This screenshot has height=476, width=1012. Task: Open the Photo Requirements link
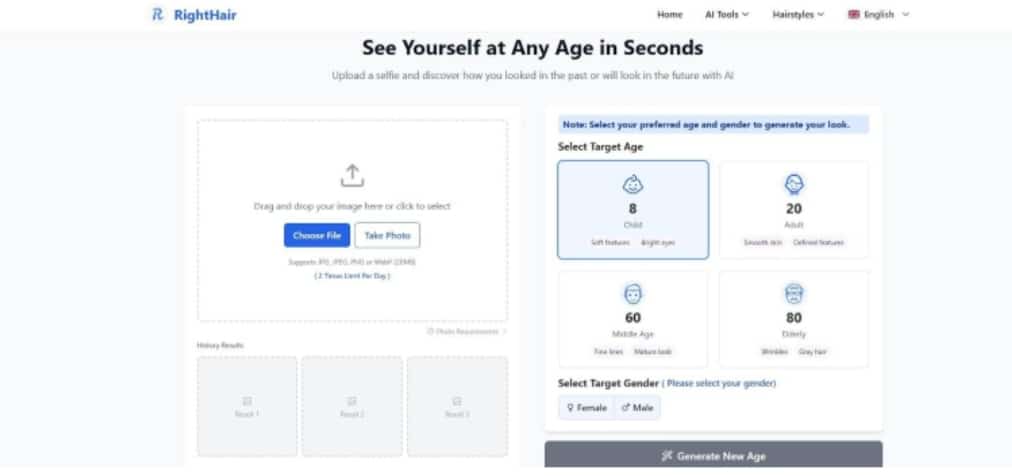point(466,331)
